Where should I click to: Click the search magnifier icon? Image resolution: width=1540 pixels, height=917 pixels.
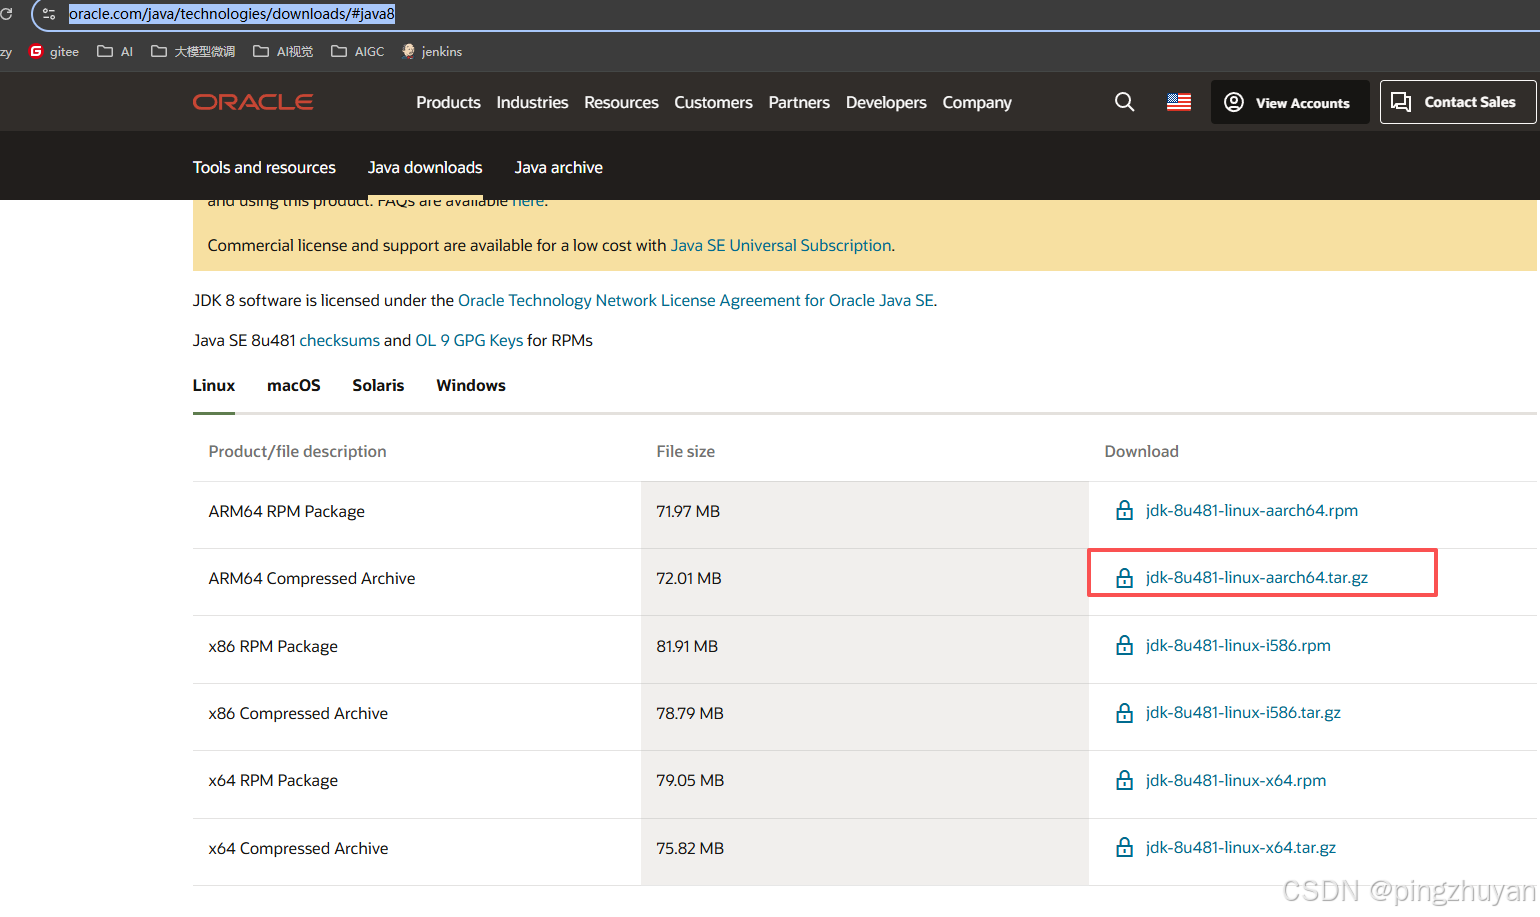point(1124,102)
